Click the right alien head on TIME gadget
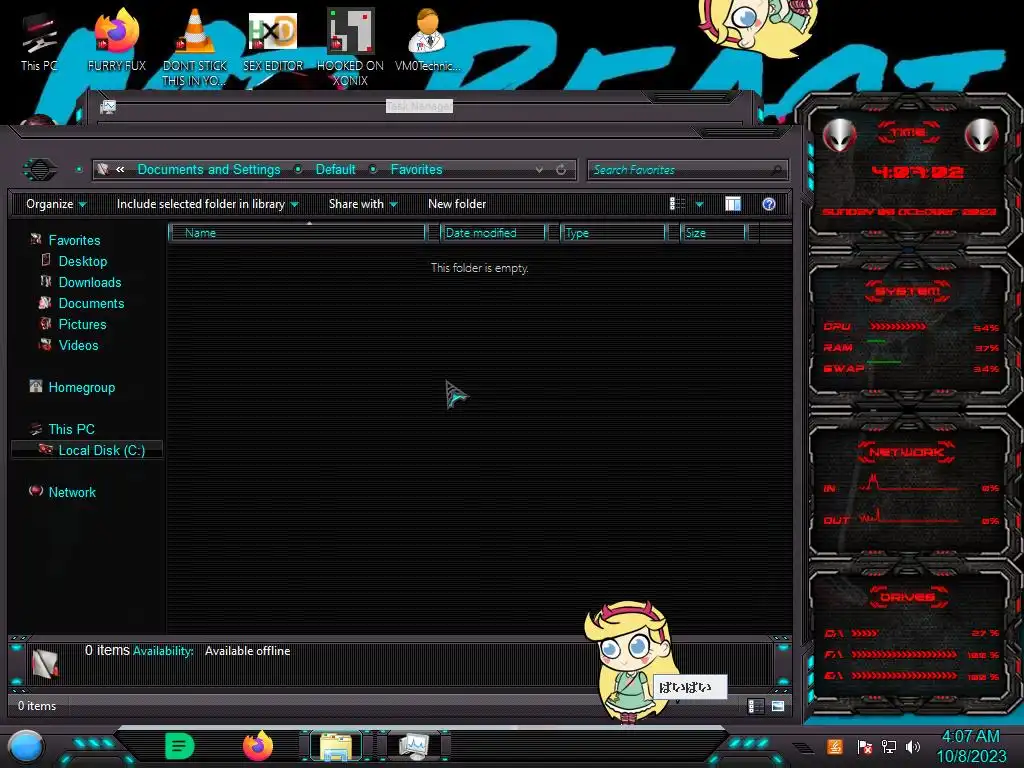The image size is (1024, 768). click(982, 135)
